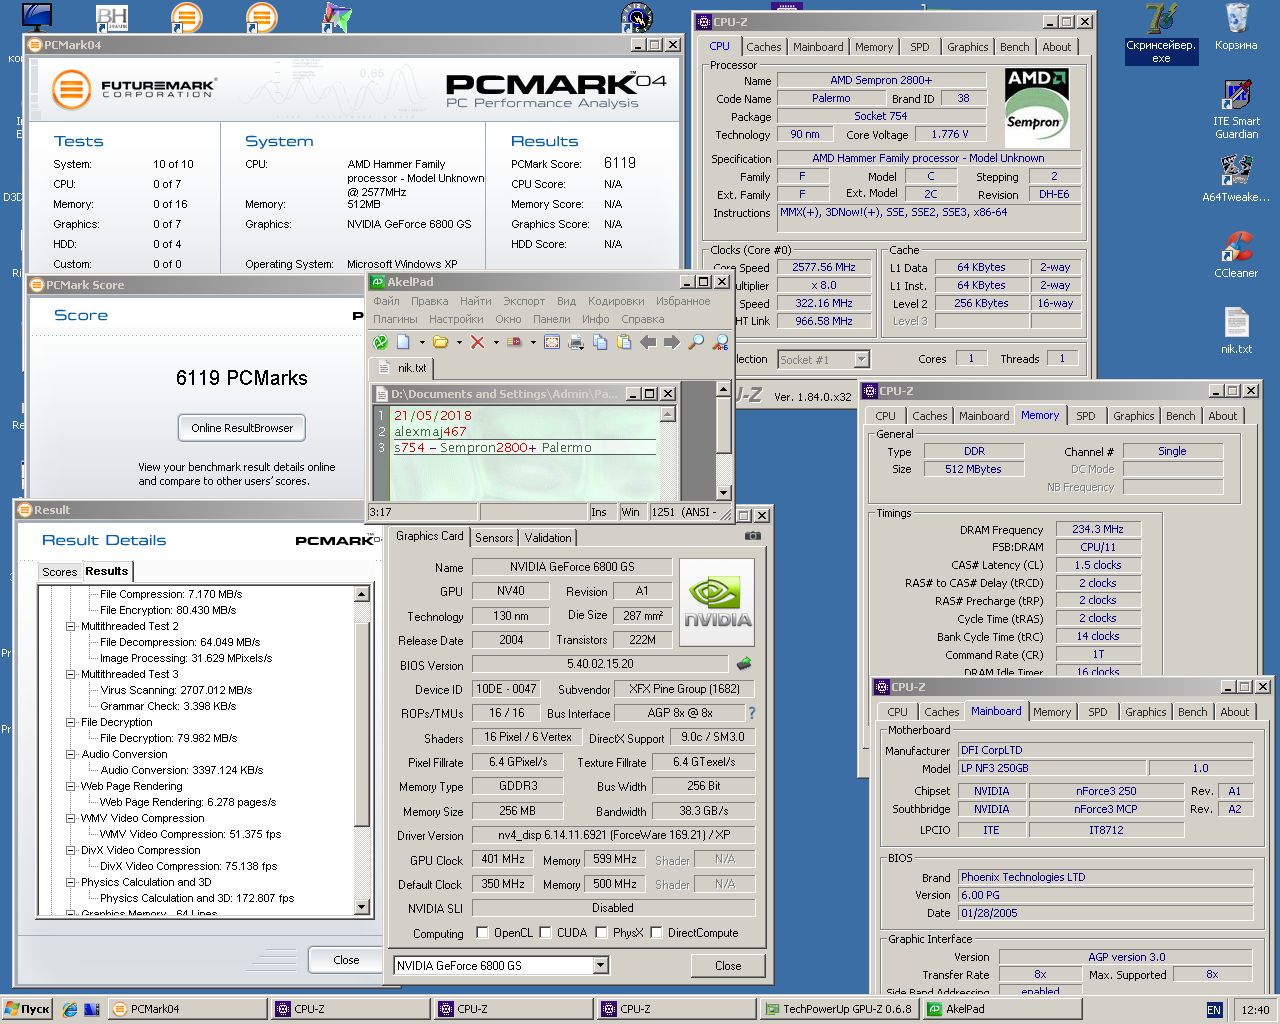Enable the PhysX checkbox in GPU-Z
The width and height of the screenshot is (1280, 1024).
click(601, 932)
